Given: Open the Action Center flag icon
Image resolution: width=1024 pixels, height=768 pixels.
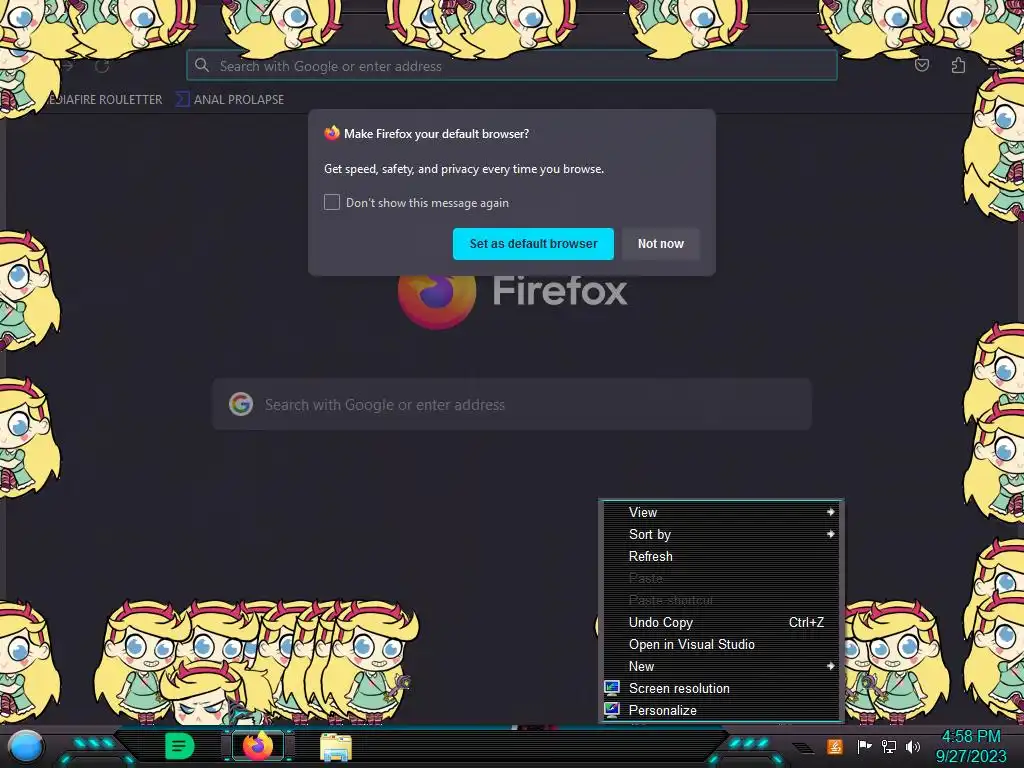Looking at the screenshot, I should click(864, 746).
